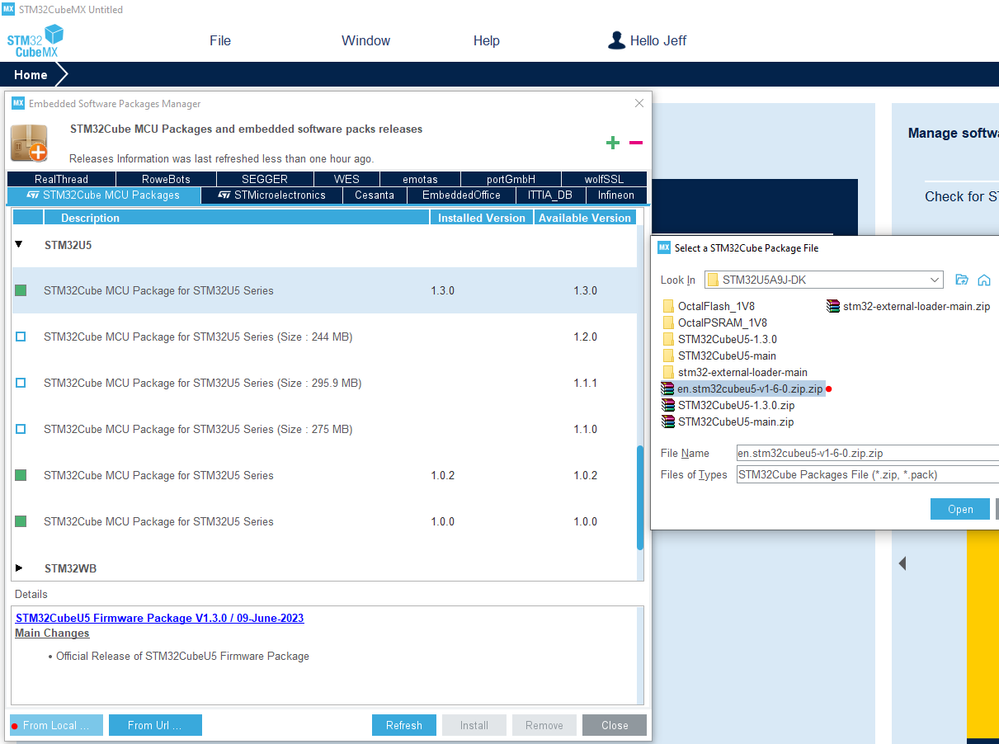Click the Description column header
Viewport: 999px width, 744px height.
pos(236,218)
